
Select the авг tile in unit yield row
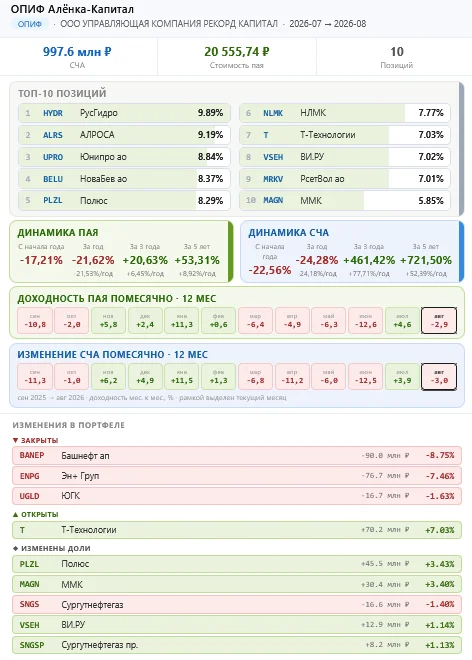(x=439, y=321)
